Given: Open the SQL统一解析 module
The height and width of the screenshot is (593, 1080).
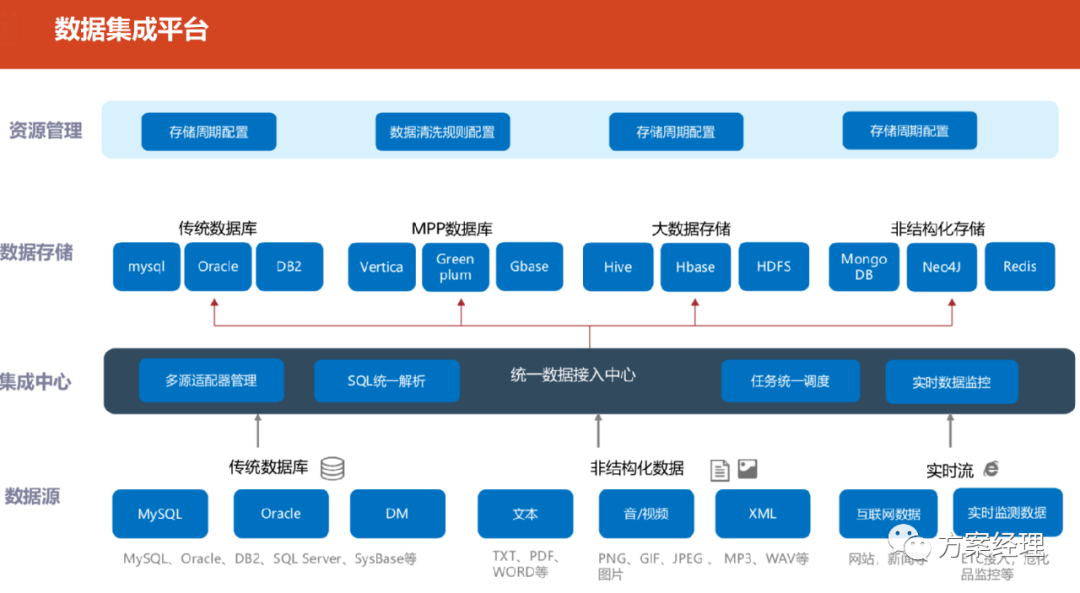Looking at the screenshot, I should (x=386, y=380).
